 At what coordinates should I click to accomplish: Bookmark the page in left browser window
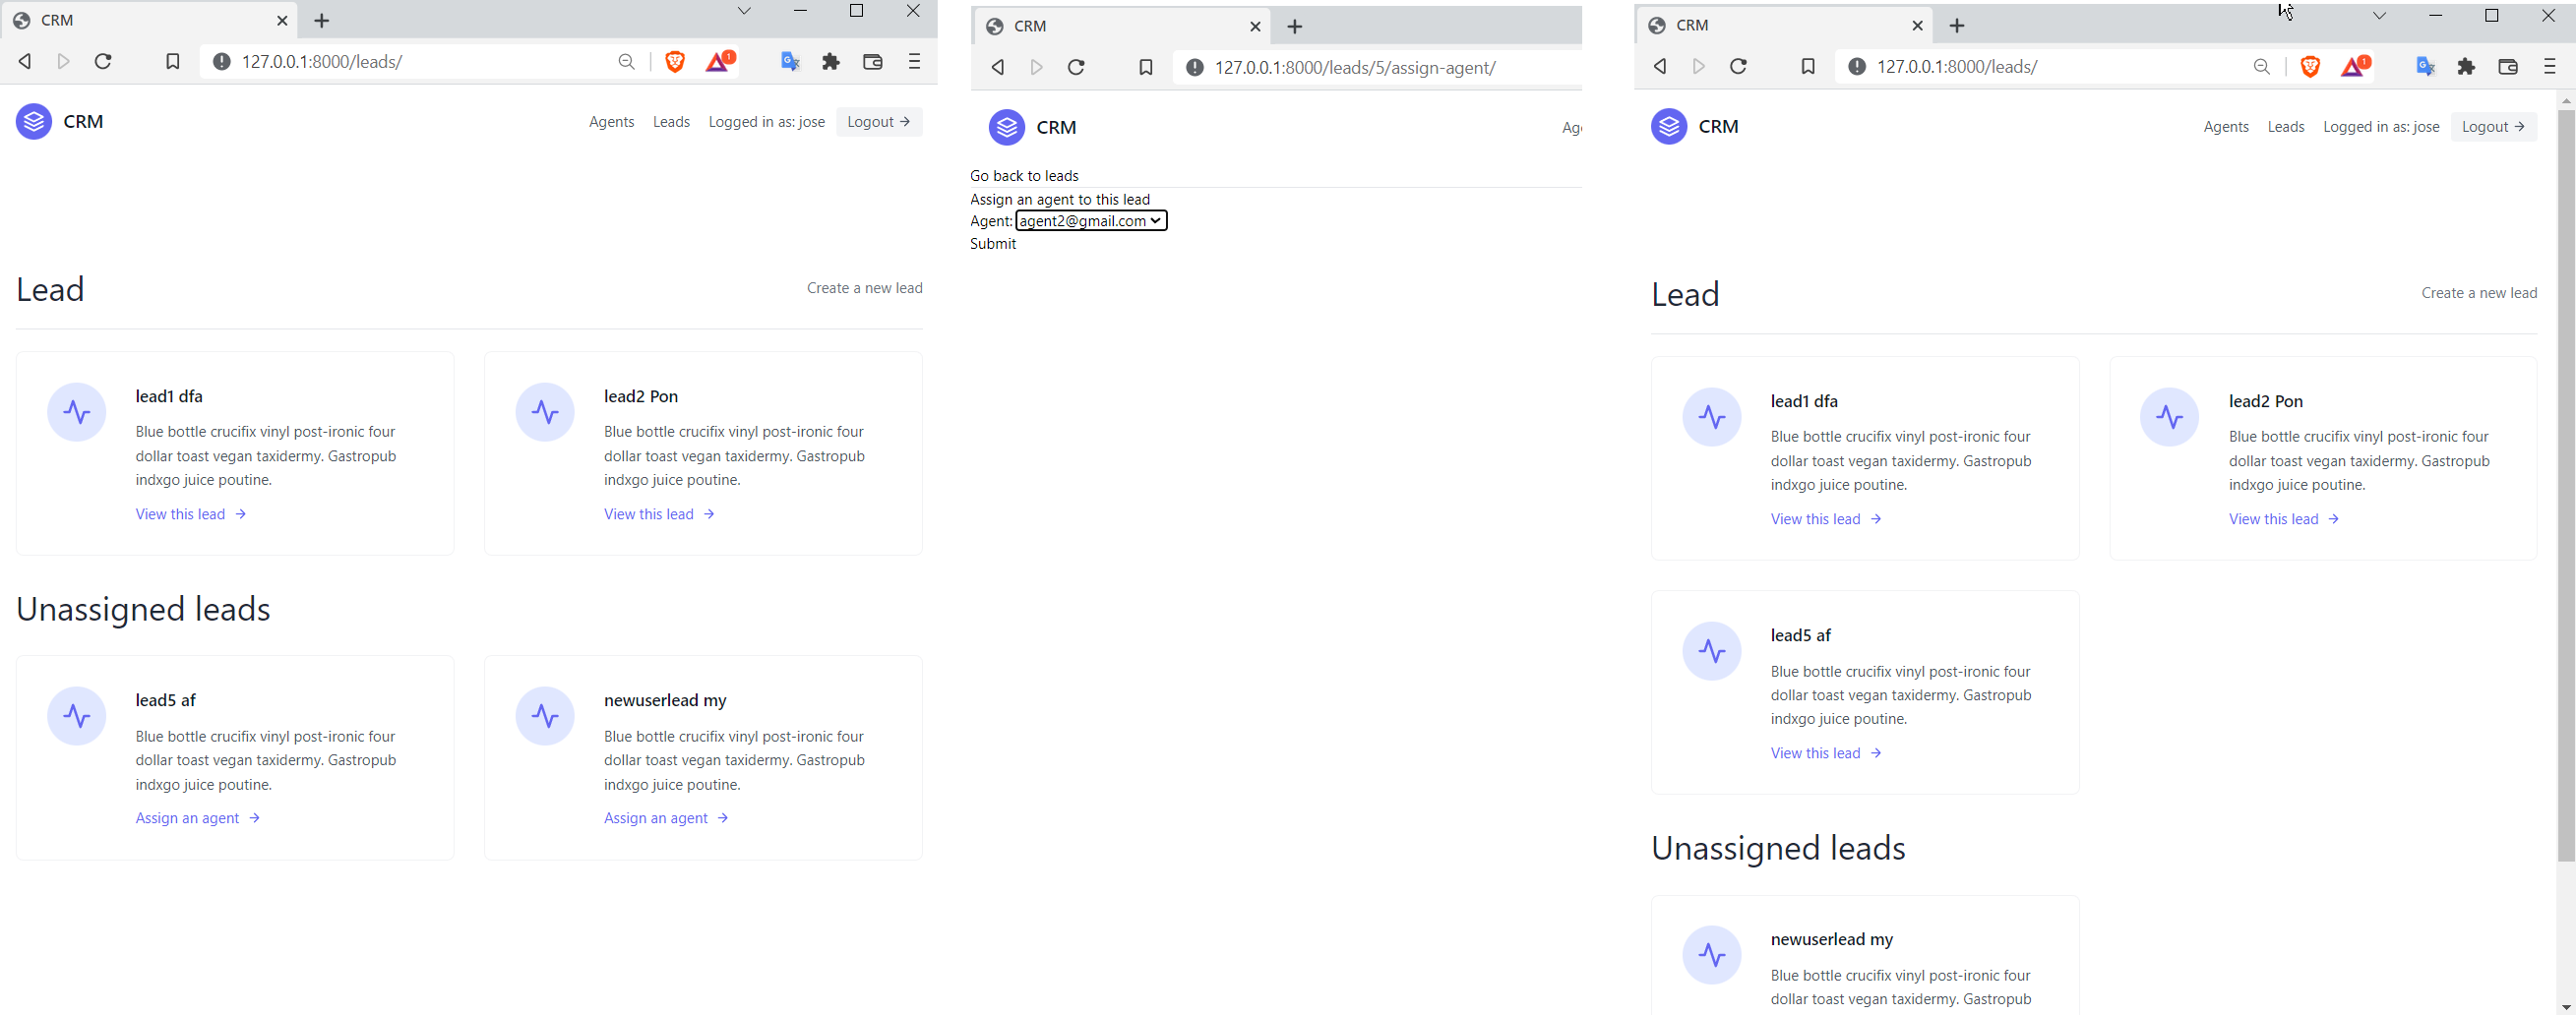tap(172, 62)
